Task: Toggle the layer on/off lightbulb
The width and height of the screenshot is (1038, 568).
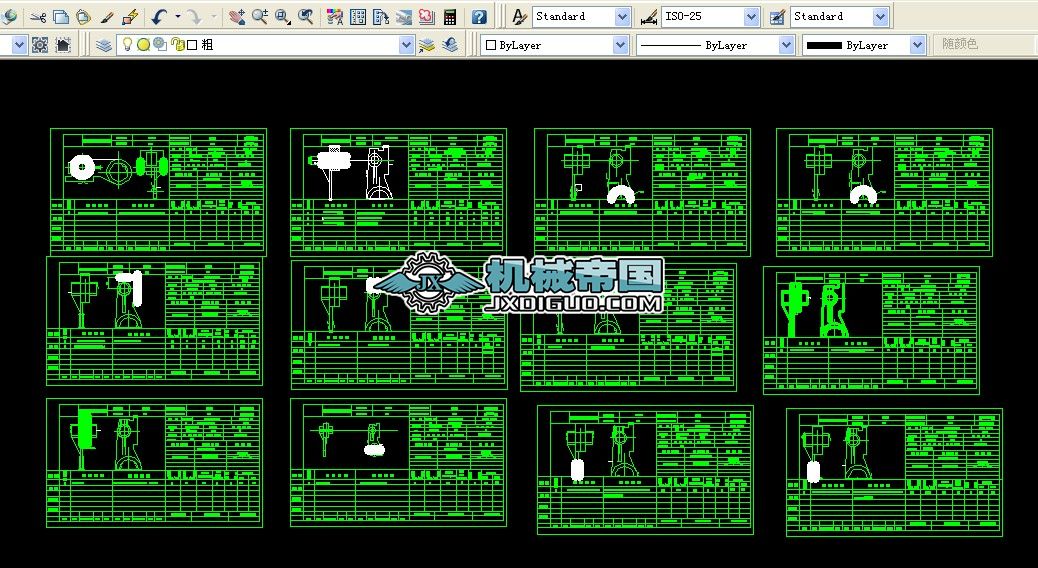Action: pos(127,45)
